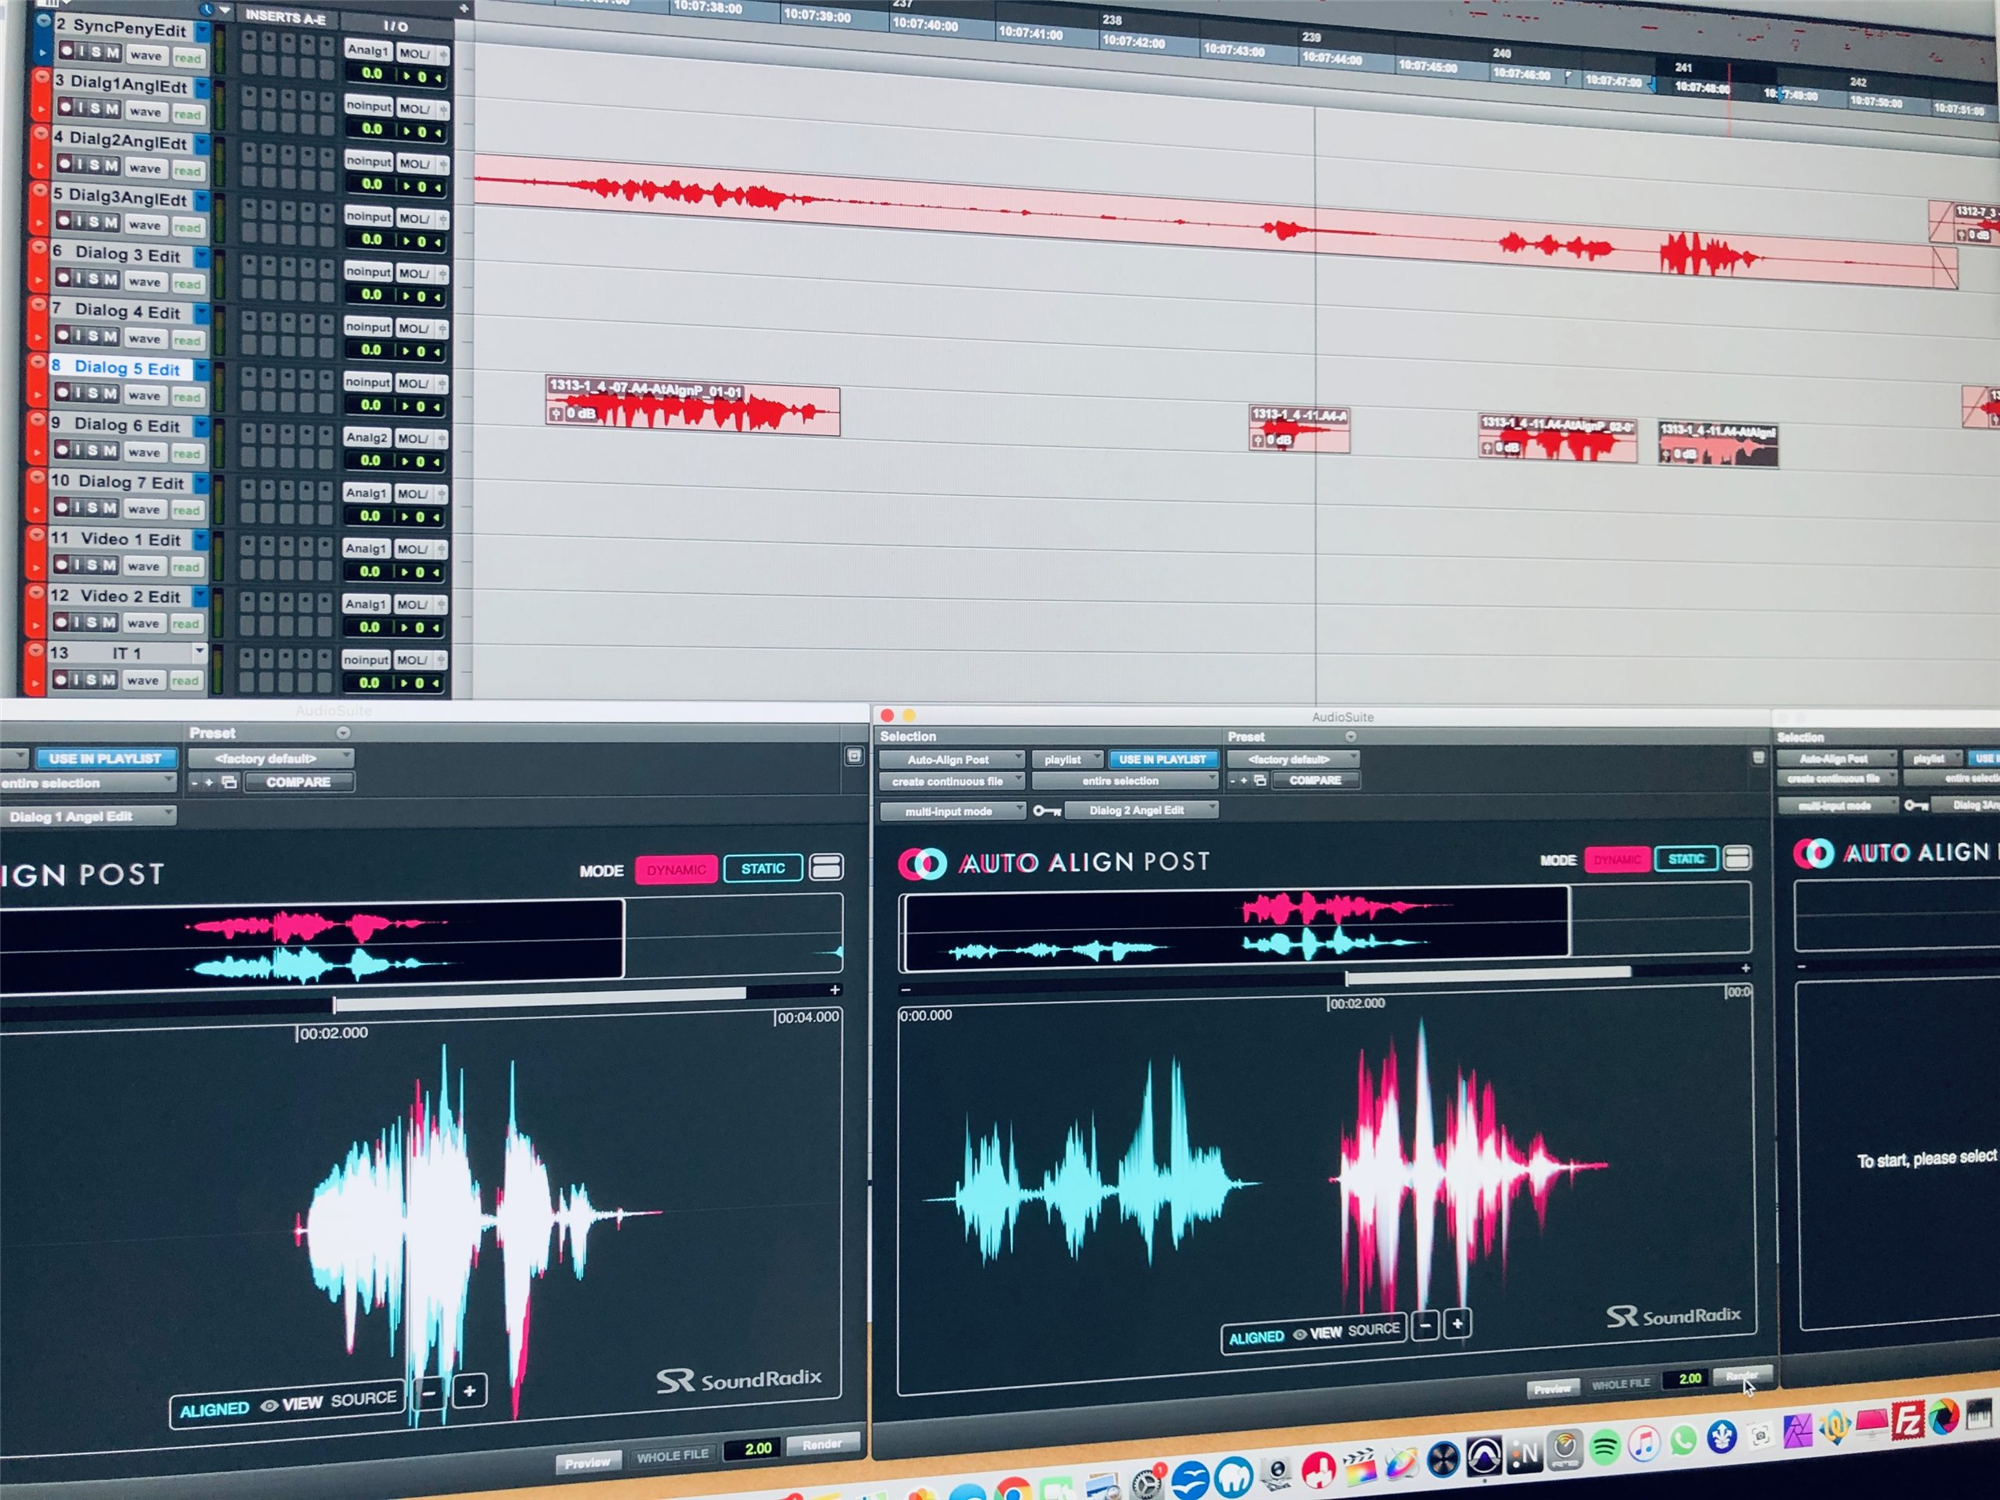Open the Dialog 2 Angel Edit key input dropdown
Viewport: 2000px width, 1500px height.
click(1142, 810)
